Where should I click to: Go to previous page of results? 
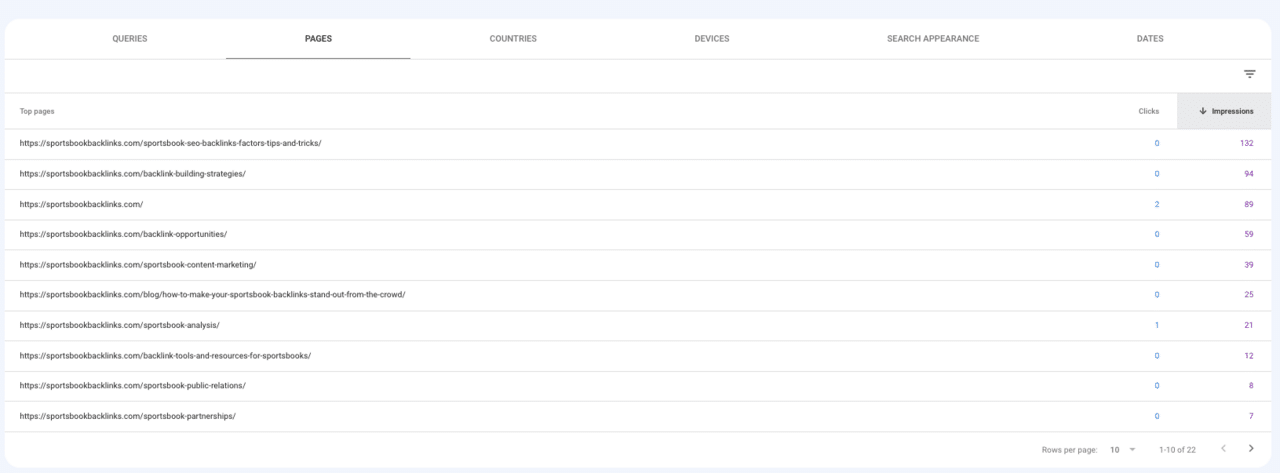(1223, 449)
